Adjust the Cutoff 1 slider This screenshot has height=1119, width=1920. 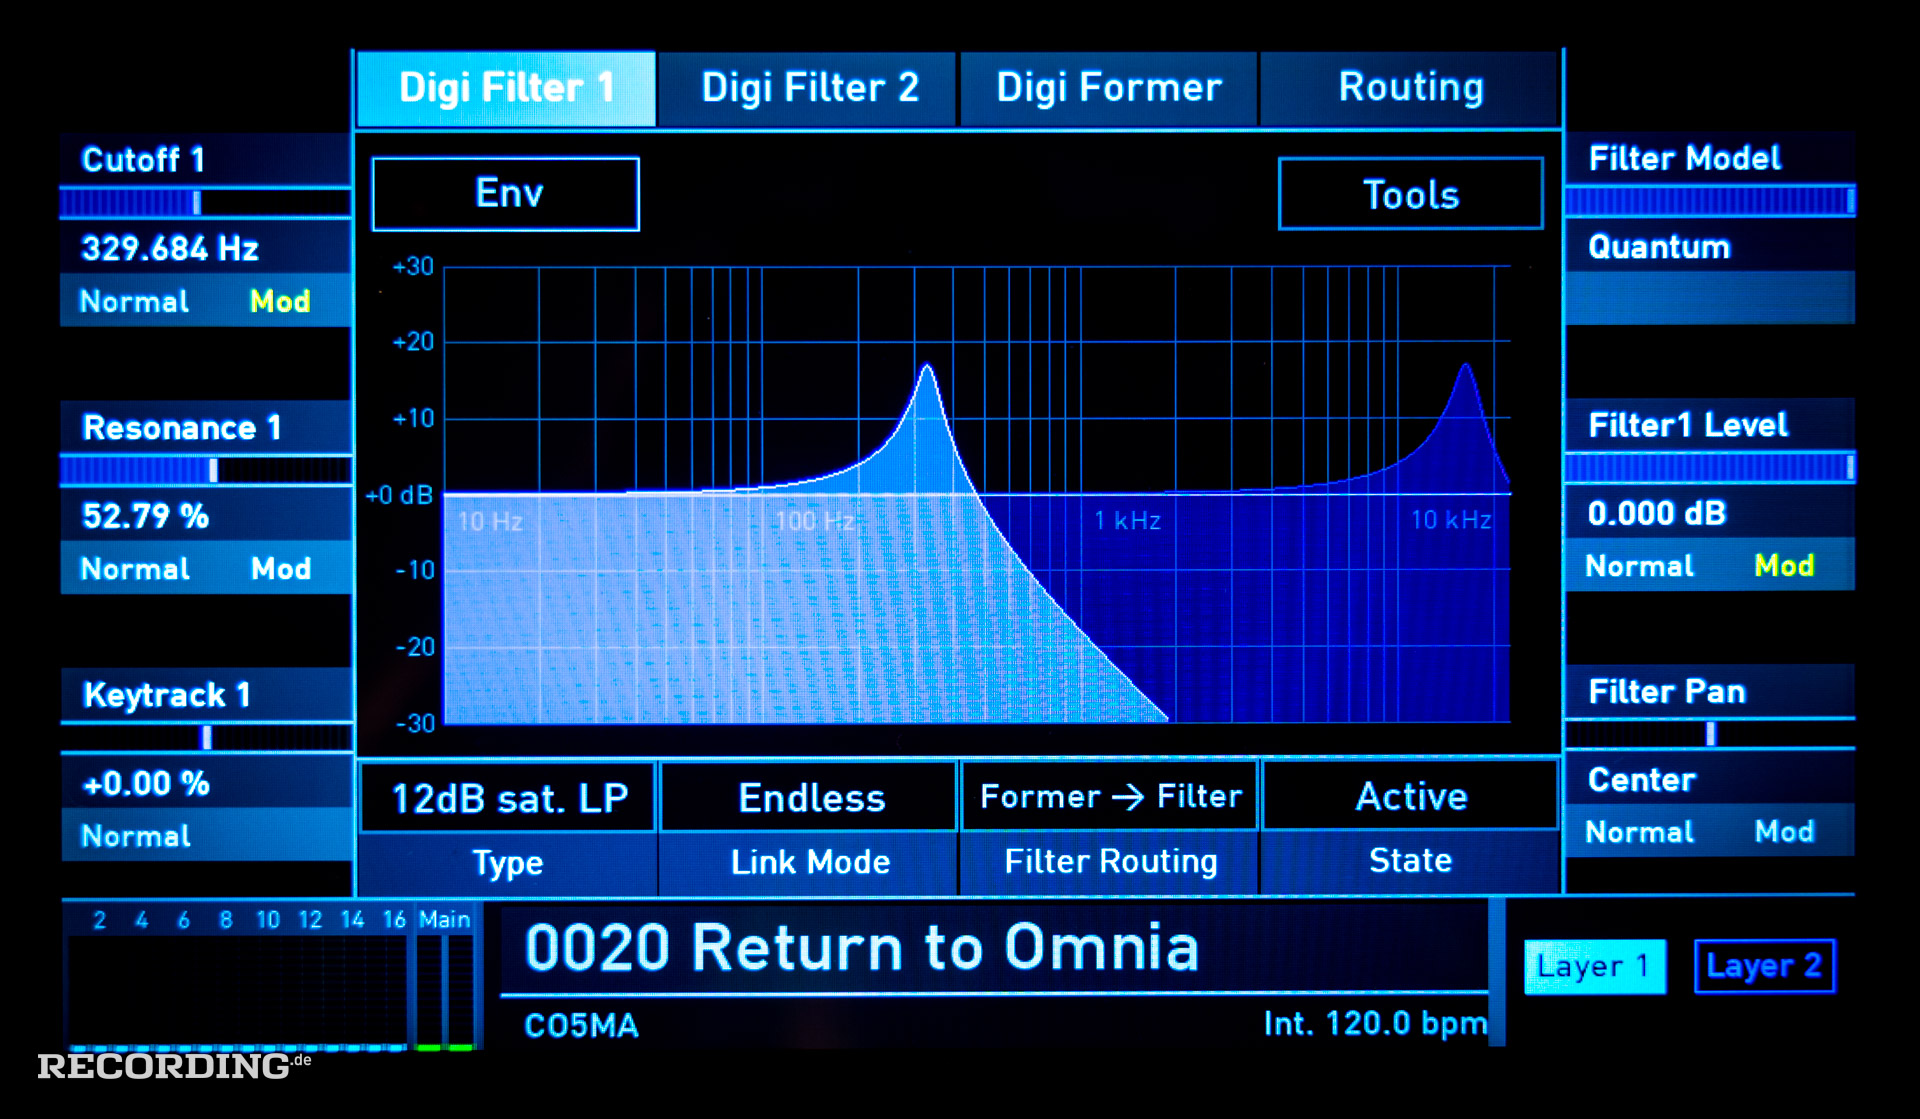[205, 203]
